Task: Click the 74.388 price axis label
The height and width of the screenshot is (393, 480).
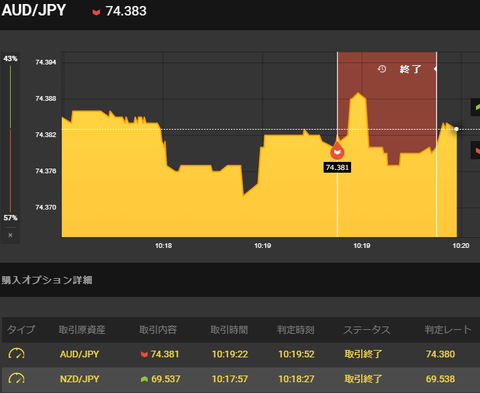Action: pyautogui.click(x=46, y=99)
